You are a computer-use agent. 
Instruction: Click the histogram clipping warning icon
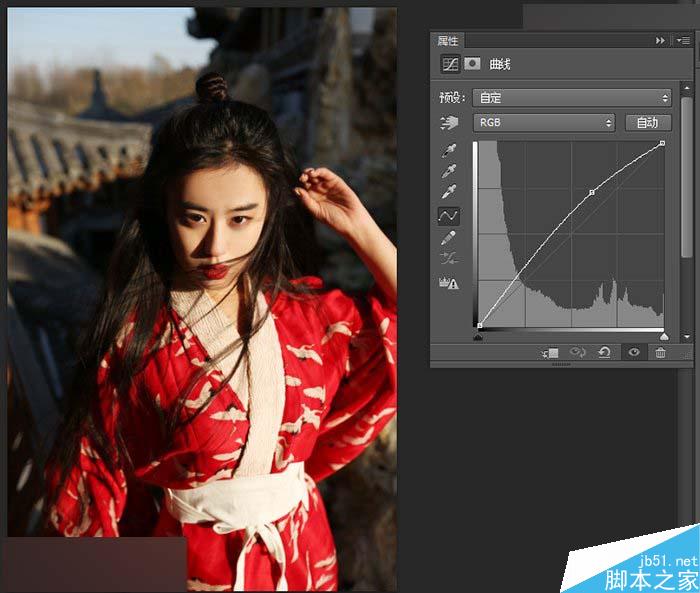(x=449, y=283)
